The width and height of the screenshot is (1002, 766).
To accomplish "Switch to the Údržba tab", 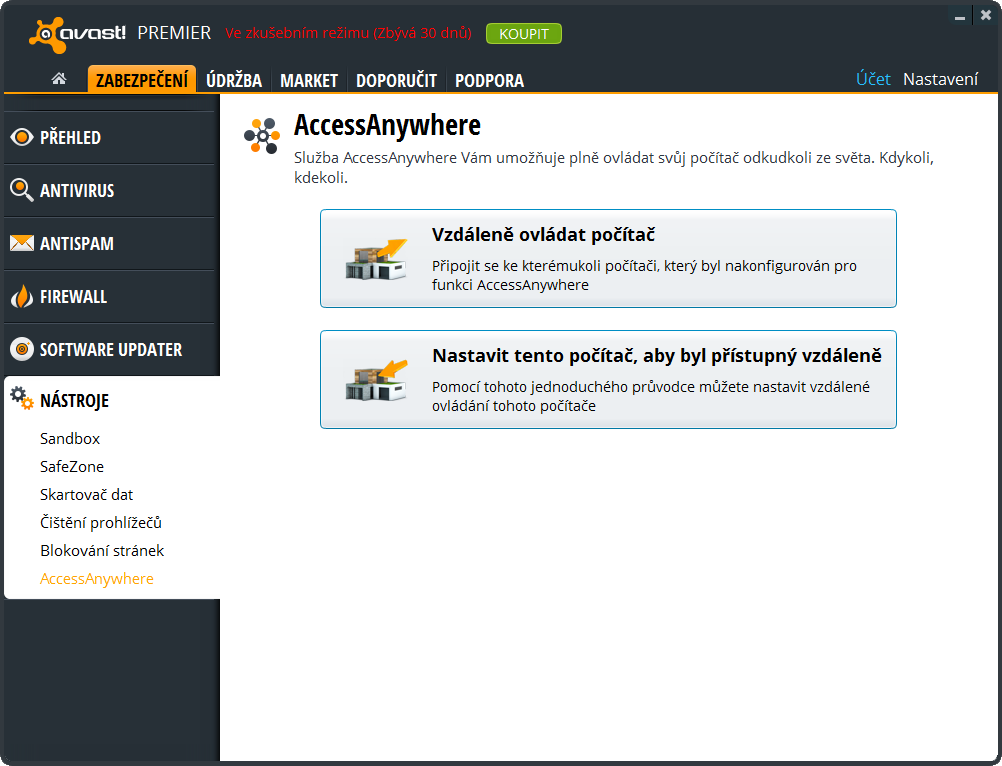I will (x=234, y=80).
